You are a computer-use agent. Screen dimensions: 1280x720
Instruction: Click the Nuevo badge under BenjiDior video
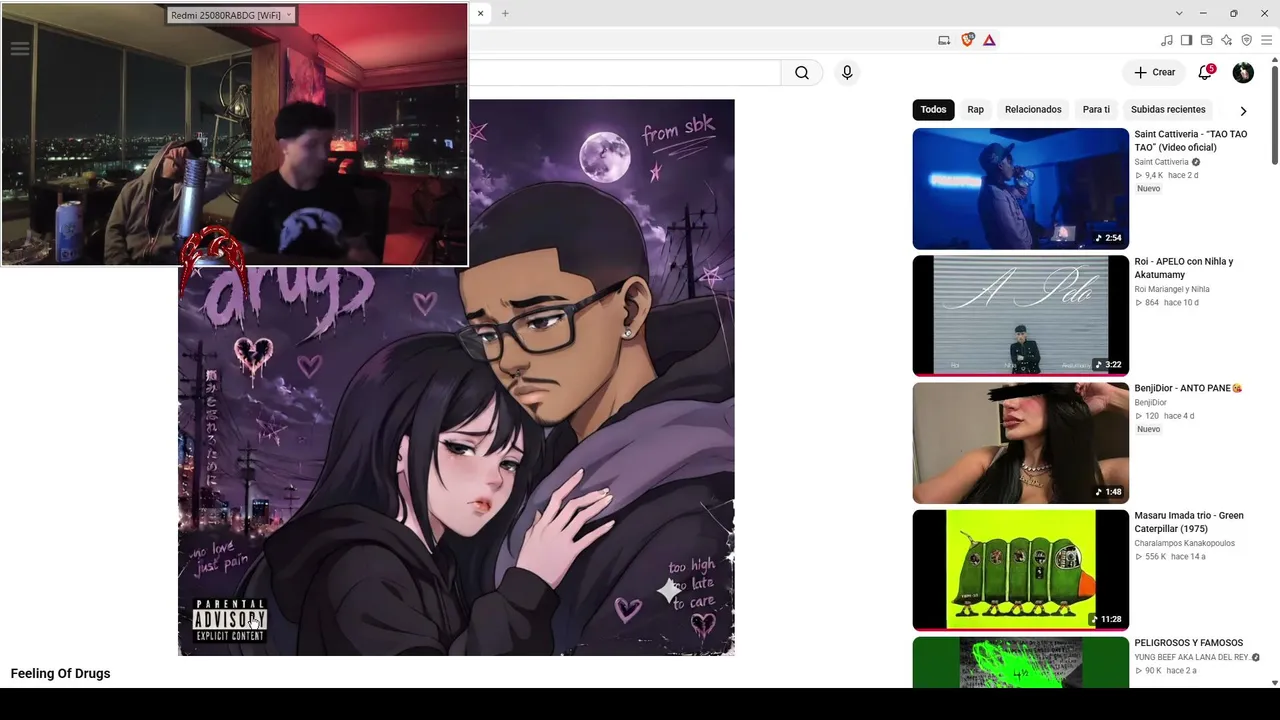[x=1148, y=430]
